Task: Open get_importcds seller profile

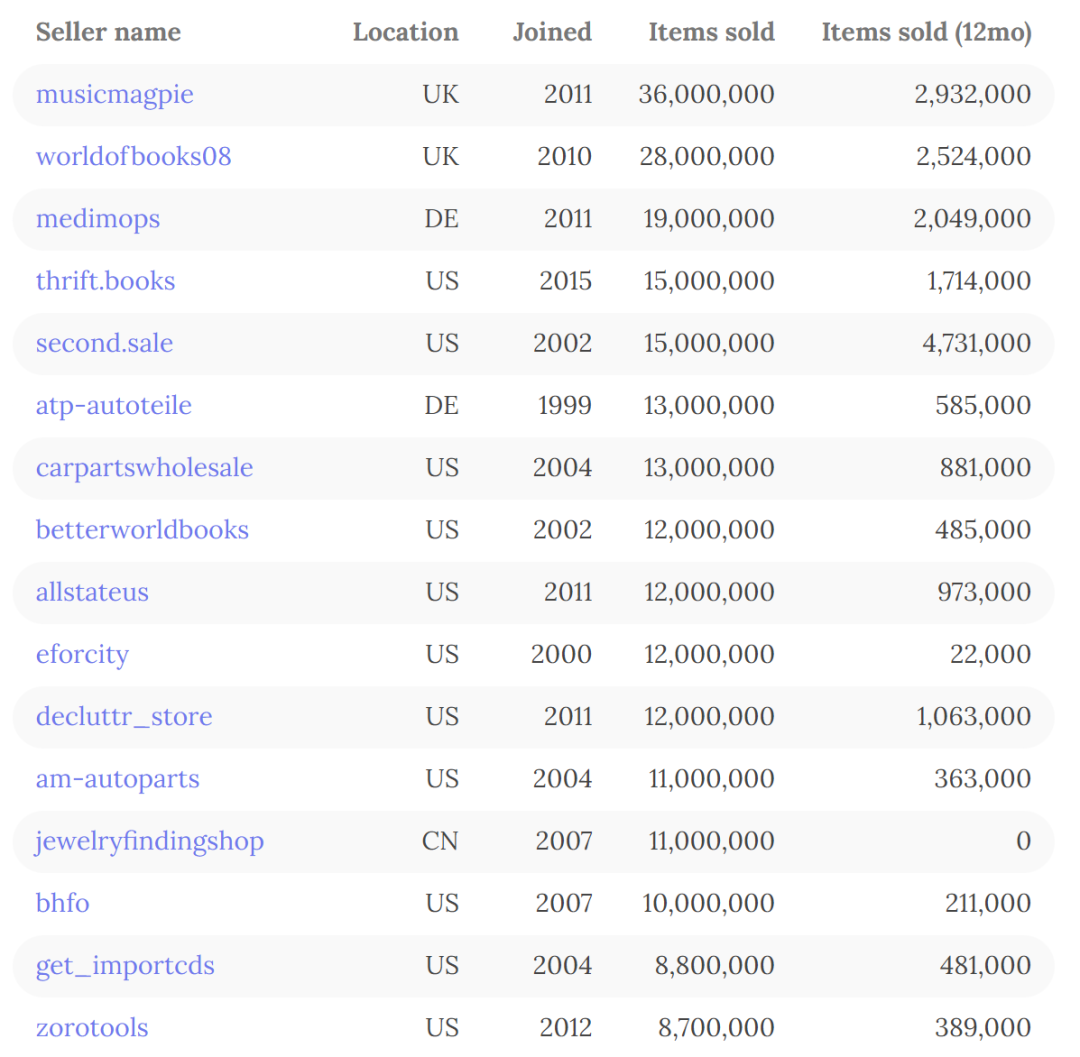Action: (125, 966)
